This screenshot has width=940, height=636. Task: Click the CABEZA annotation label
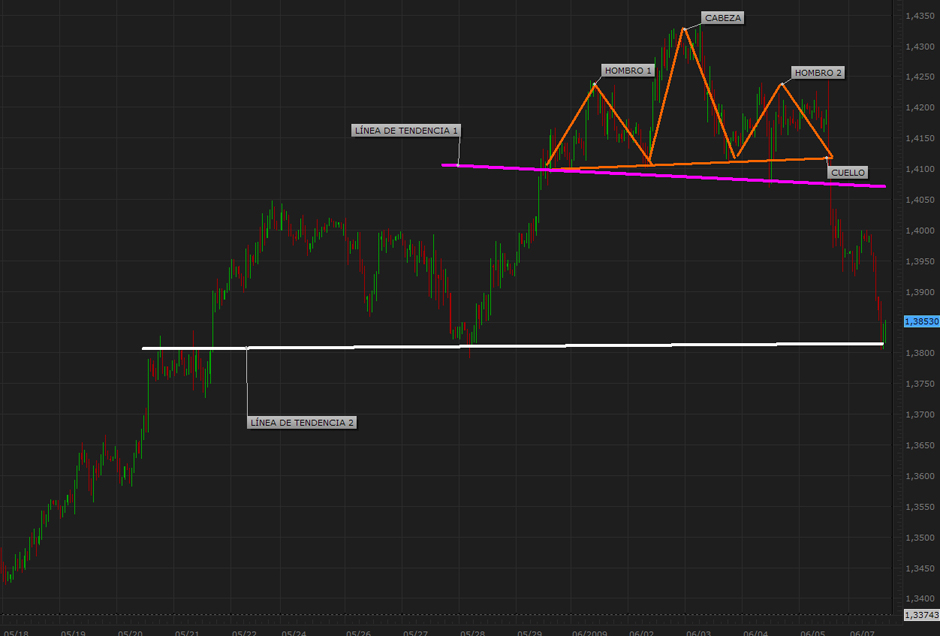723,18
